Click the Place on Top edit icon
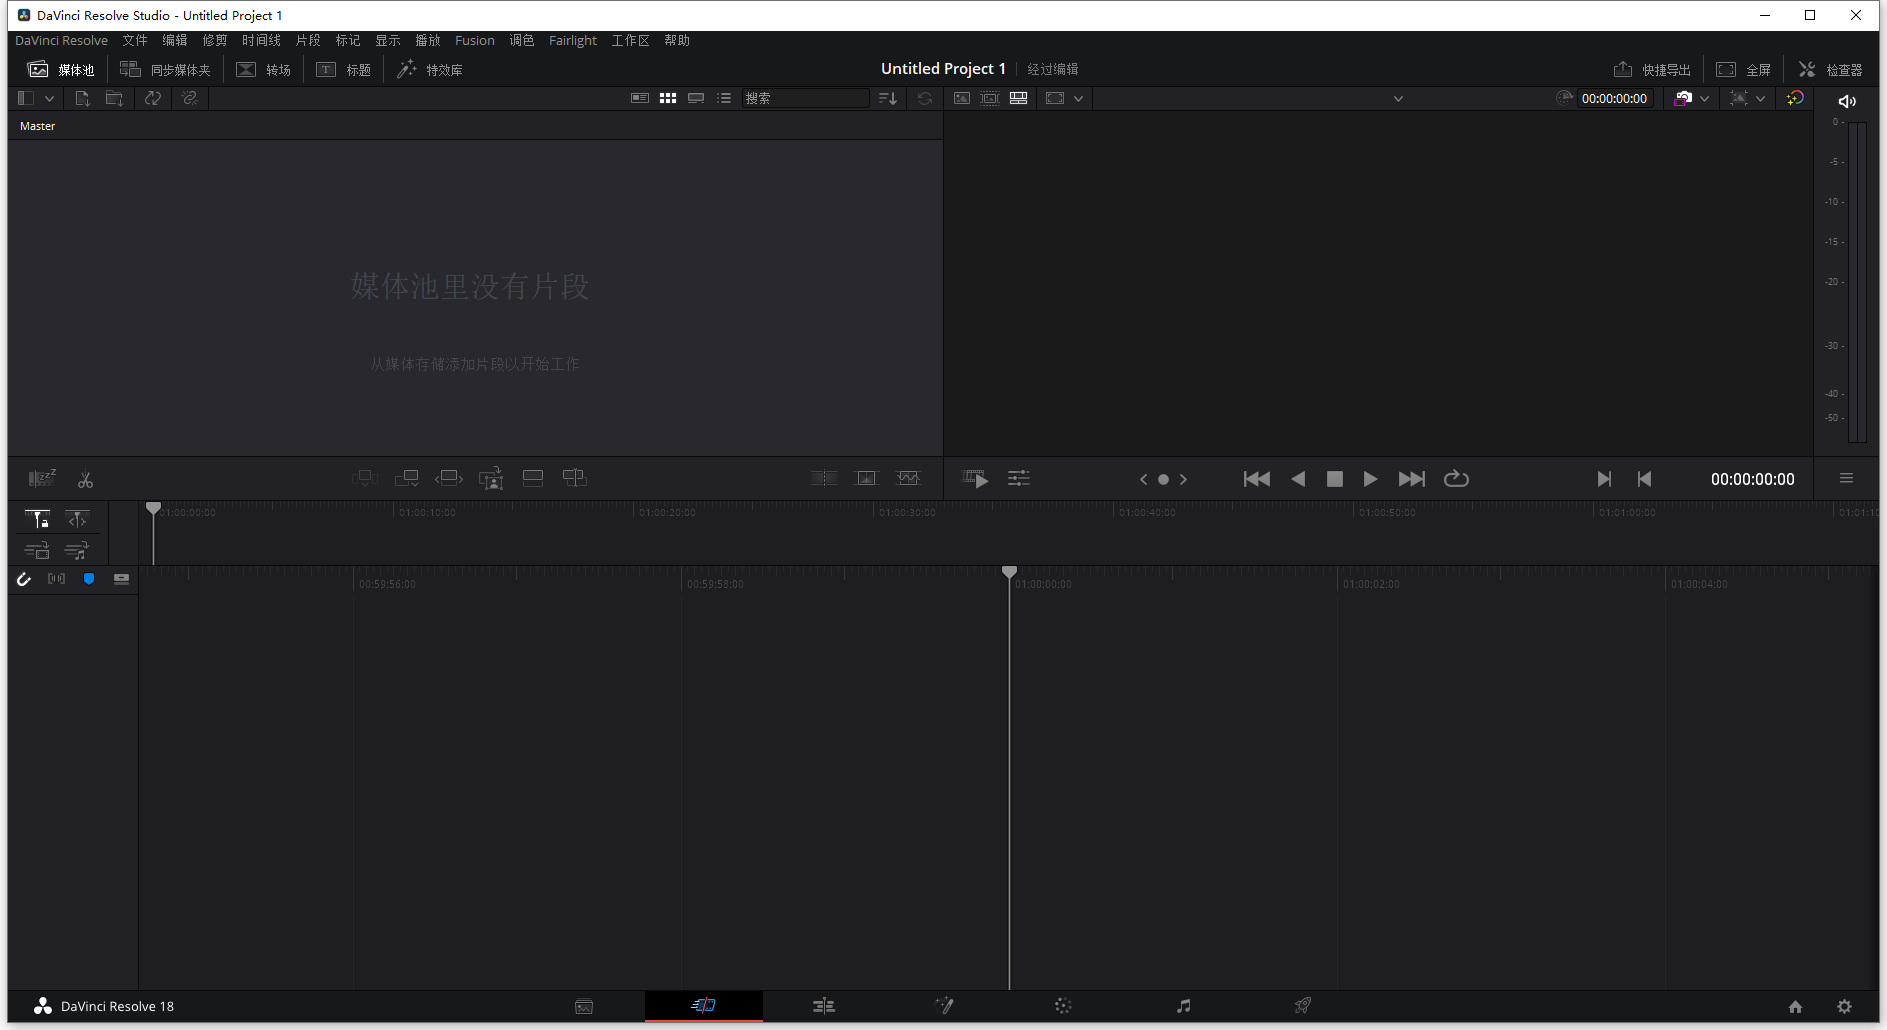 (x=533, y=478)
